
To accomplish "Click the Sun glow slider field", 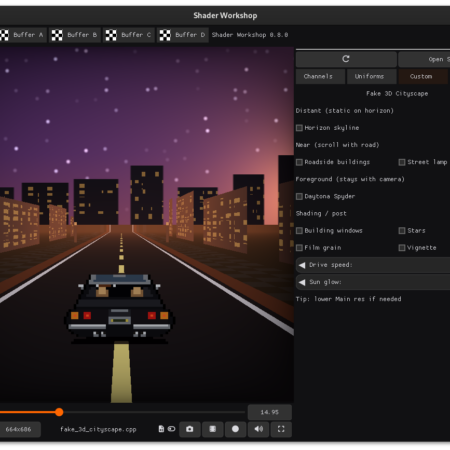I will coord(373,282).
